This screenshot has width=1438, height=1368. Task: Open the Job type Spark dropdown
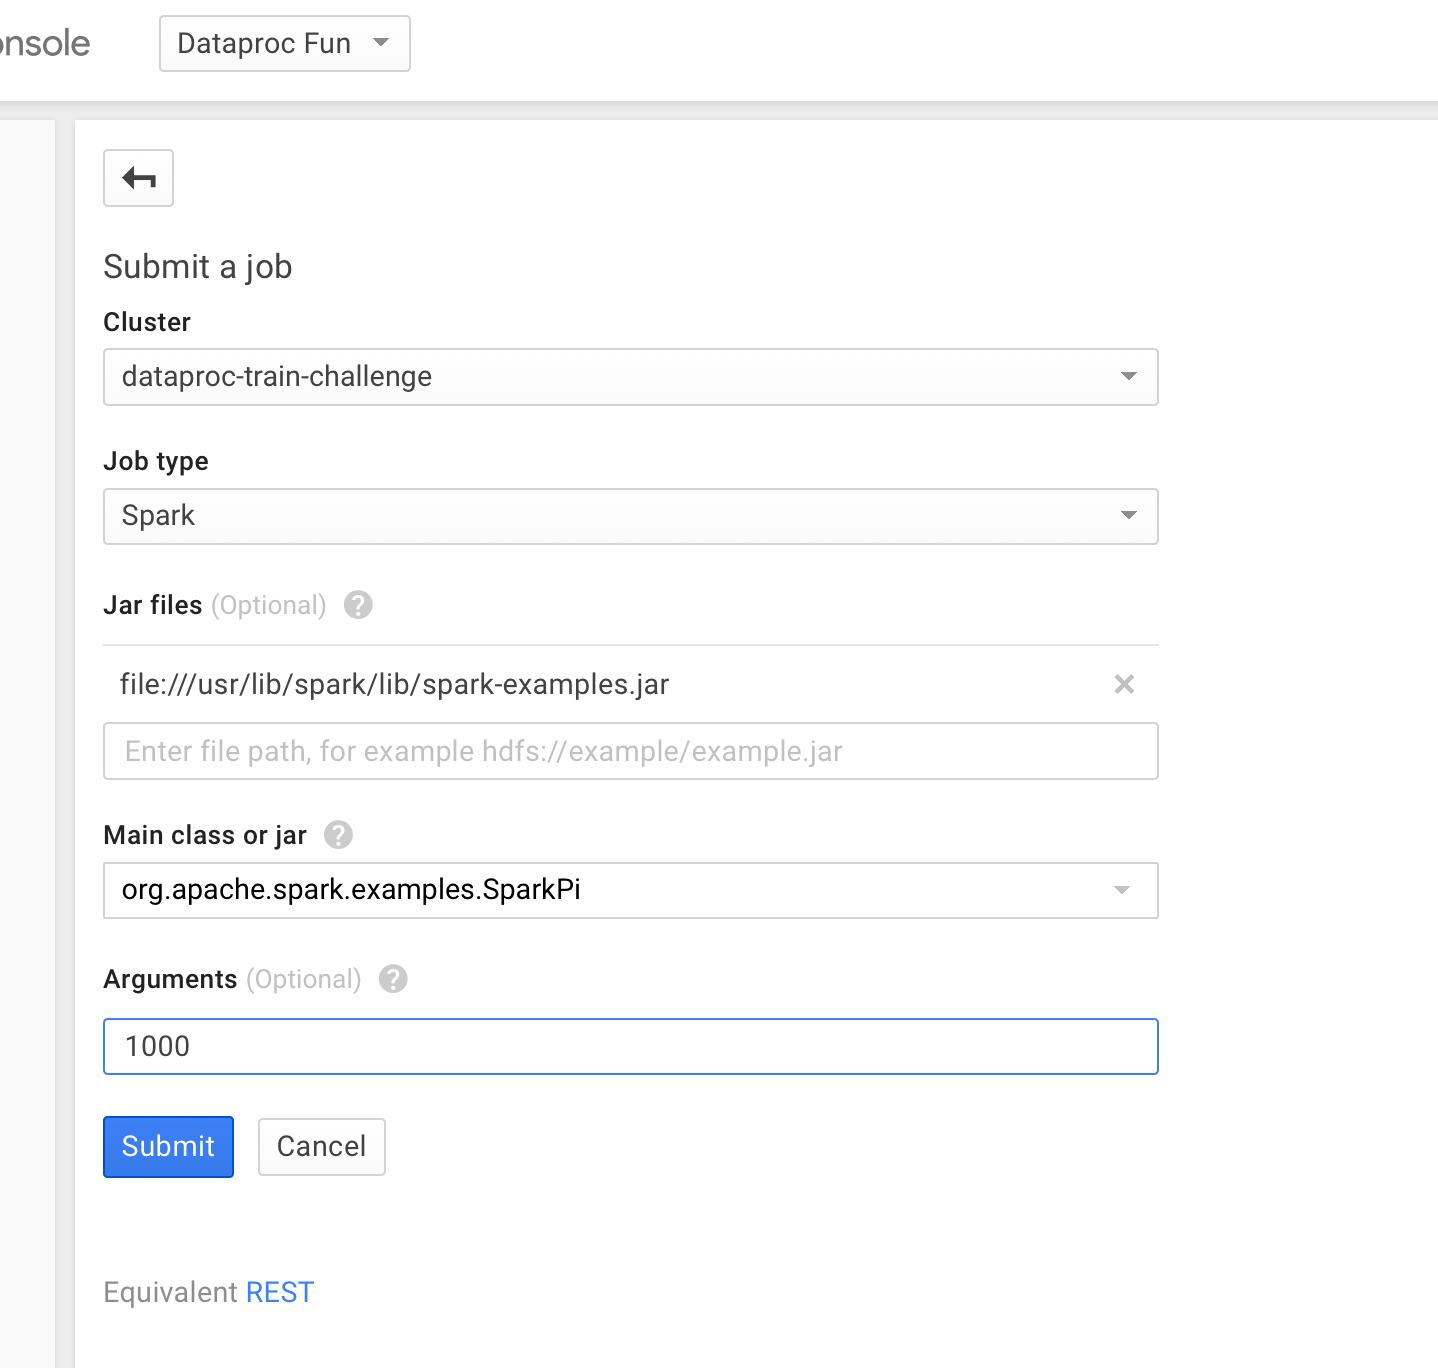[x=630, y=516]
